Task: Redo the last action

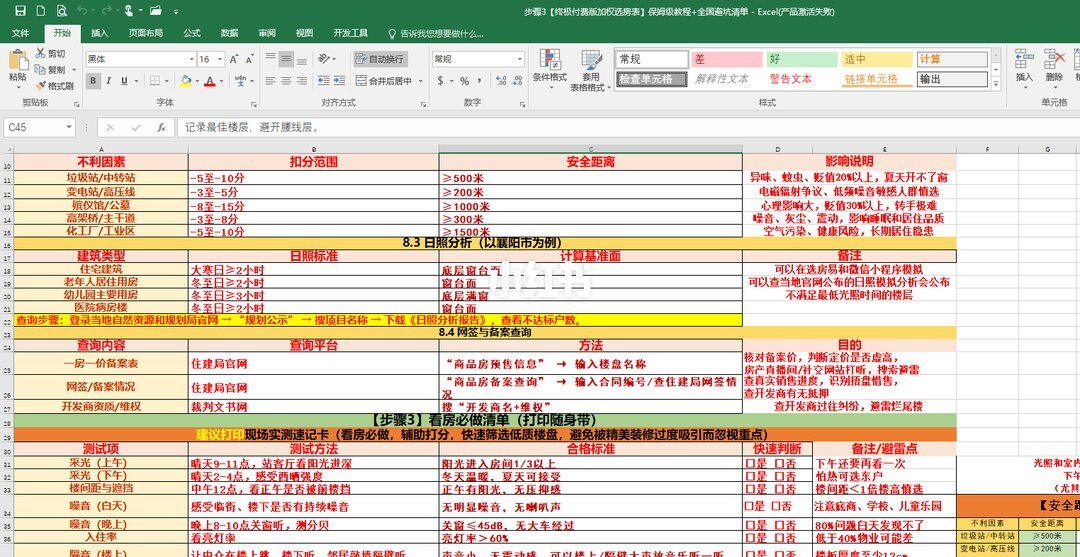Action: click(106, 11)
